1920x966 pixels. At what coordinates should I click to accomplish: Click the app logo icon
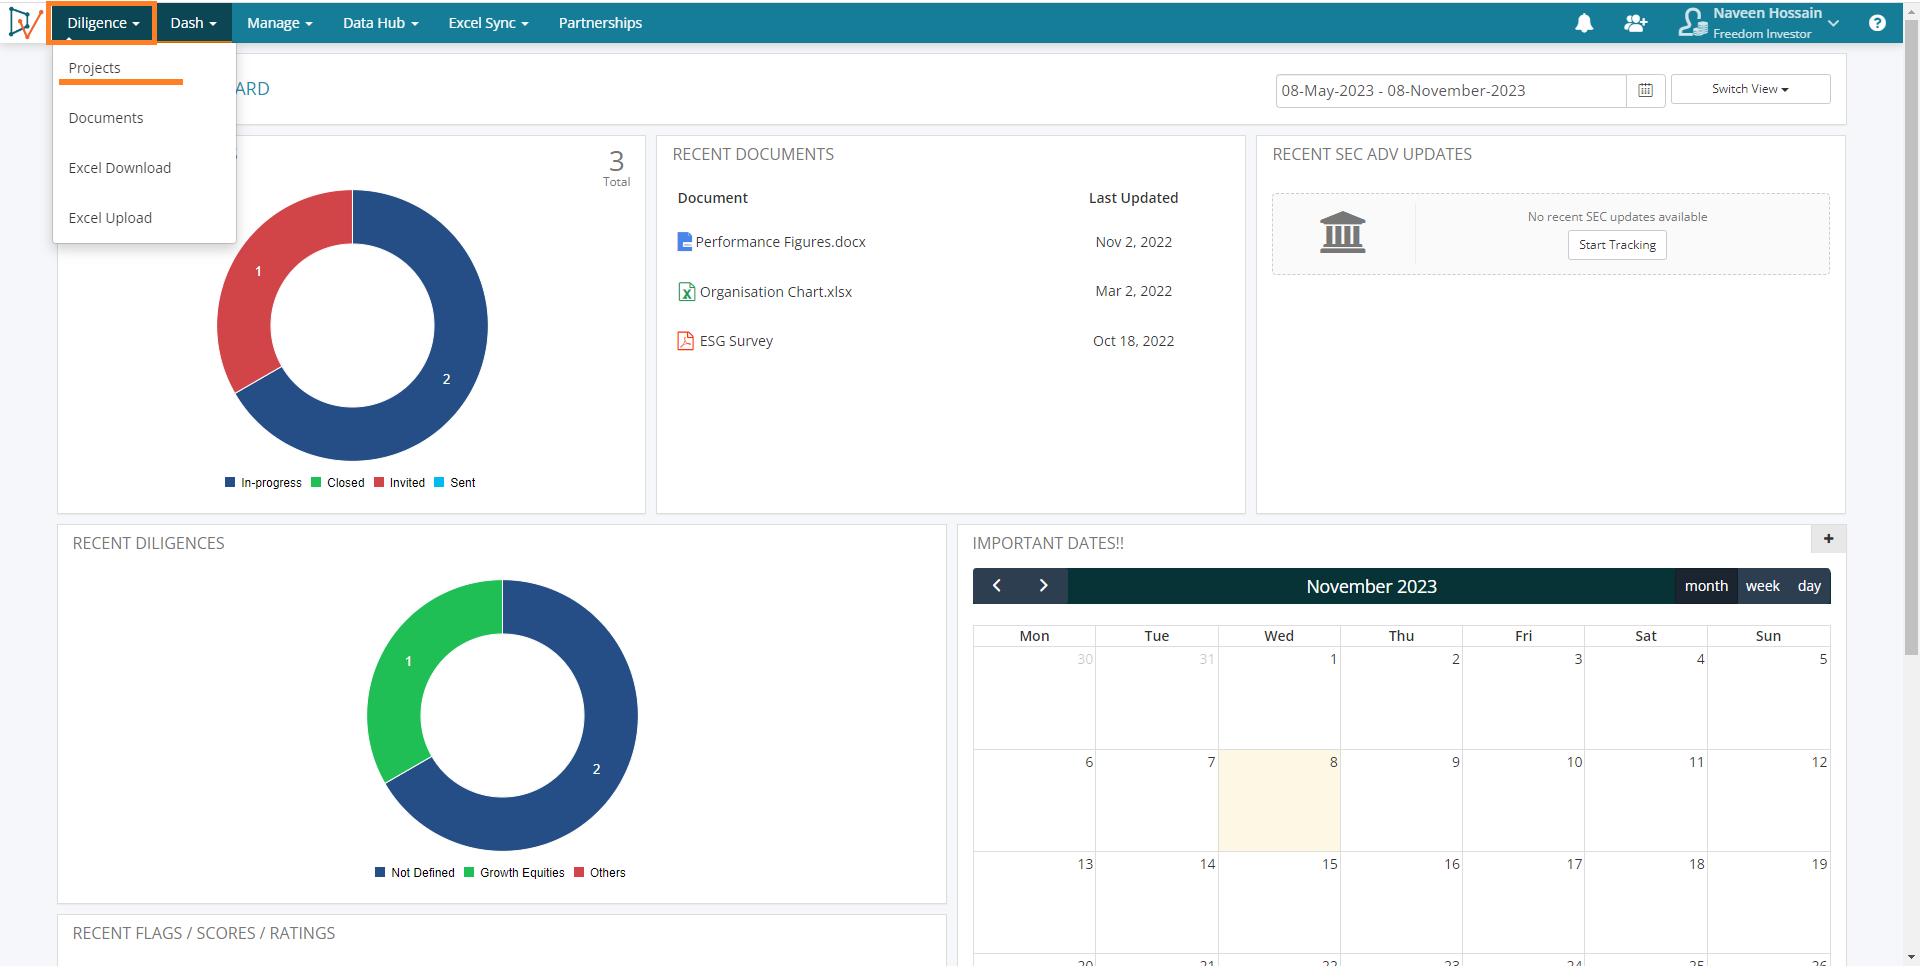coord(25,22)
